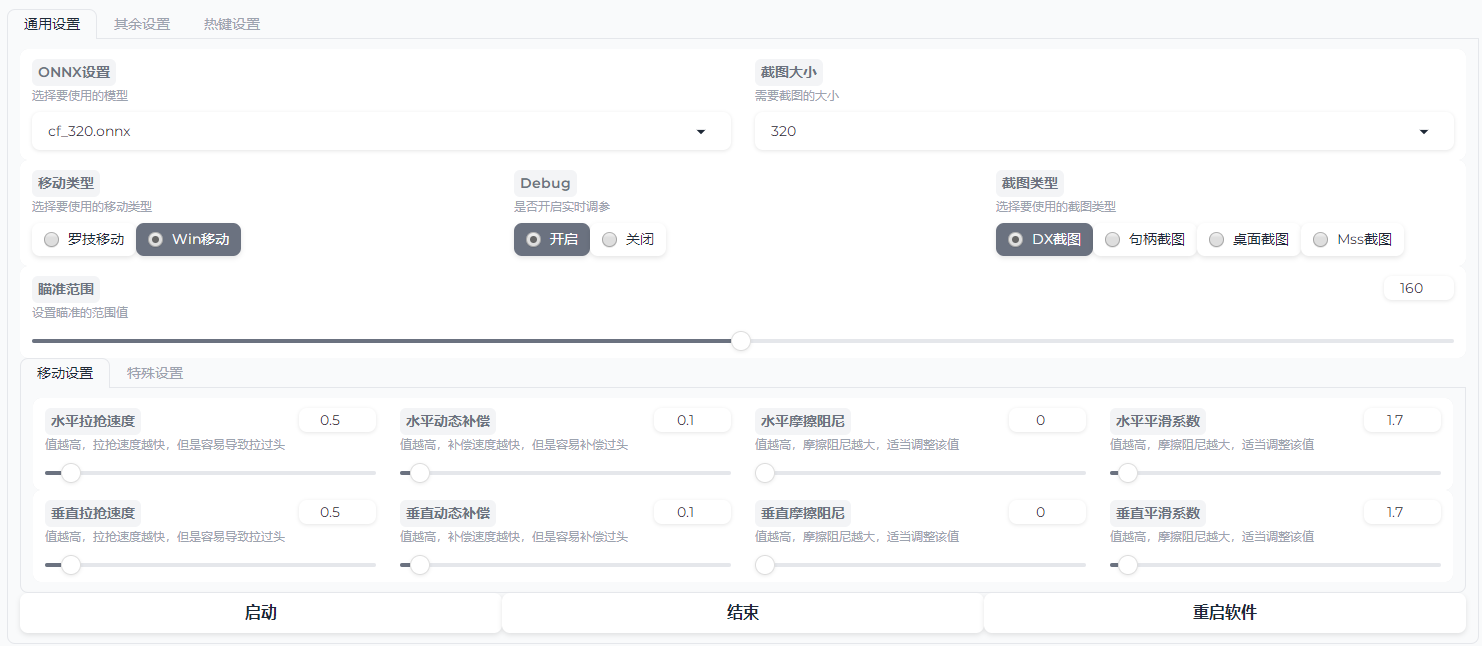Screen dimensions: 1482x646
Task: Open the ONNX model dropdown showing cf_320.onnx
Action: tap(380, 131)
